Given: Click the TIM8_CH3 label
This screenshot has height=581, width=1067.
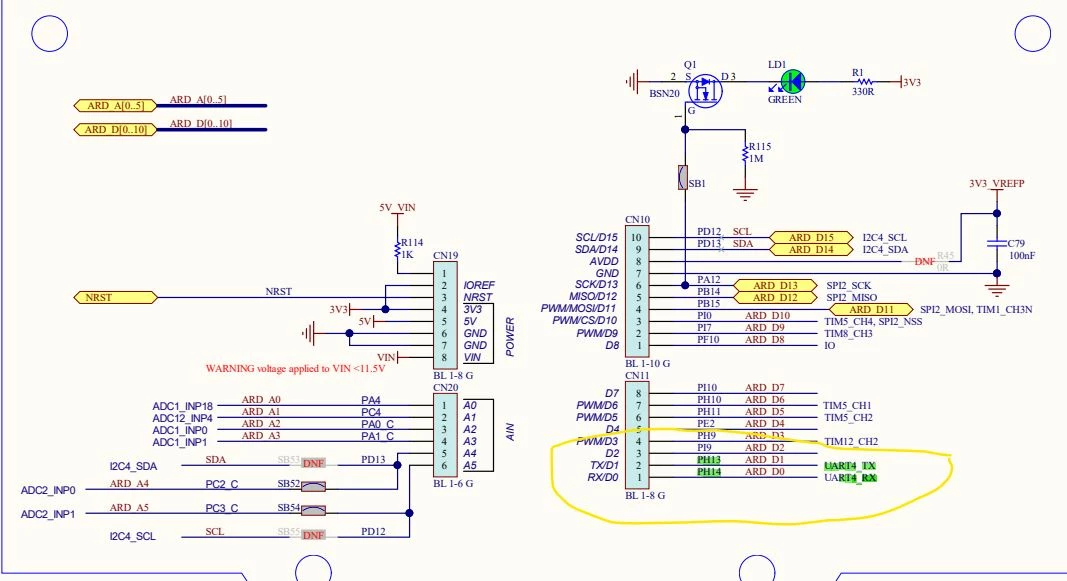Looking at the screenshot, I should tap(848, 333).
